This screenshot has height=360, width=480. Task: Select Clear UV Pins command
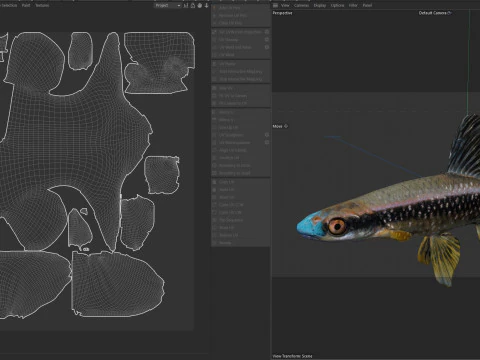tap(230, 23)
